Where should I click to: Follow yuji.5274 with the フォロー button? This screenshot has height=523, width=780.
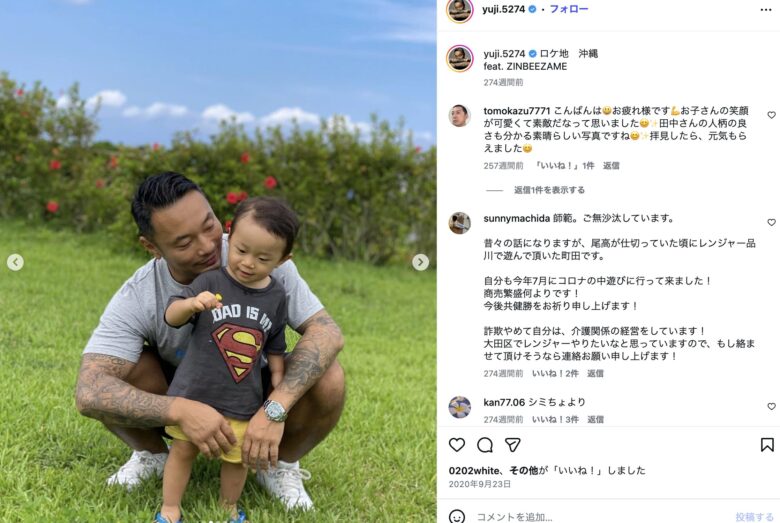(569, 9)
